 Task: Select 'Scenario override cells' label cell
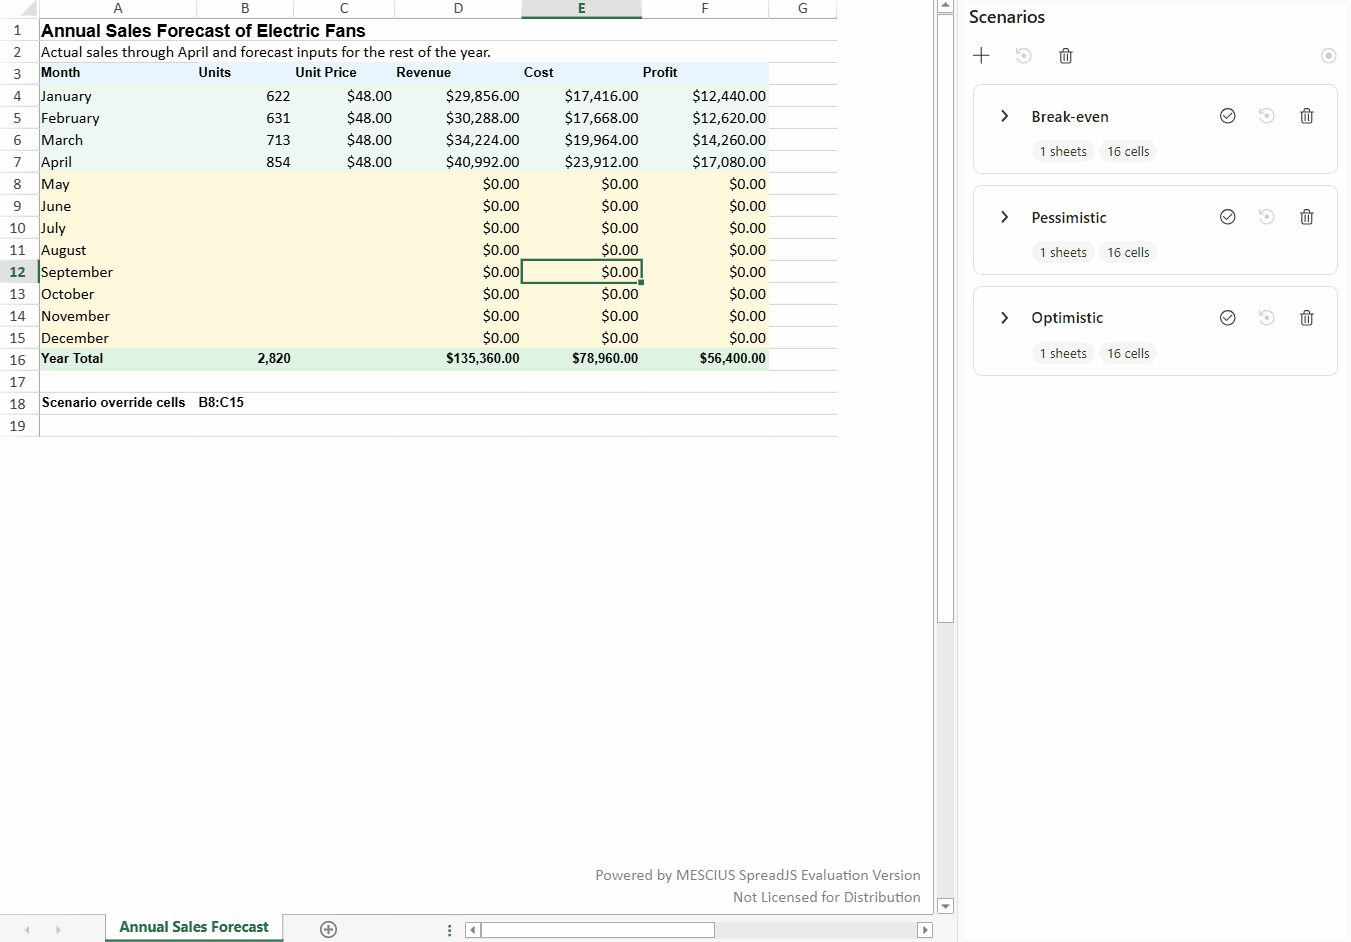pos(118,403)
